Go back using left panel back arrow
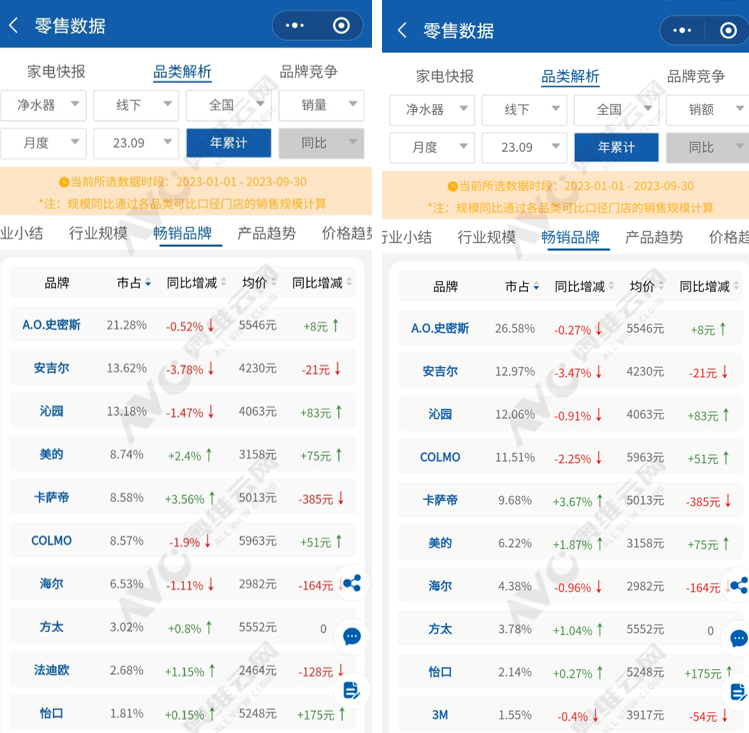Image resolution: width=749 pixels, height=733 pixels. pos(14,25)
